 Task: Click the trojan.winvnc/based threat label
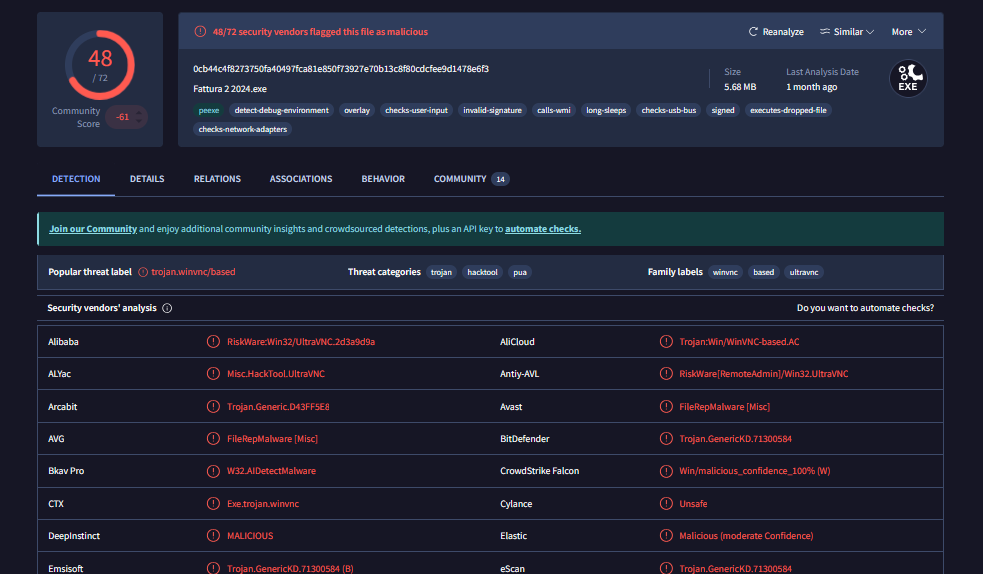pyautogui.click(x=193, y=272)
